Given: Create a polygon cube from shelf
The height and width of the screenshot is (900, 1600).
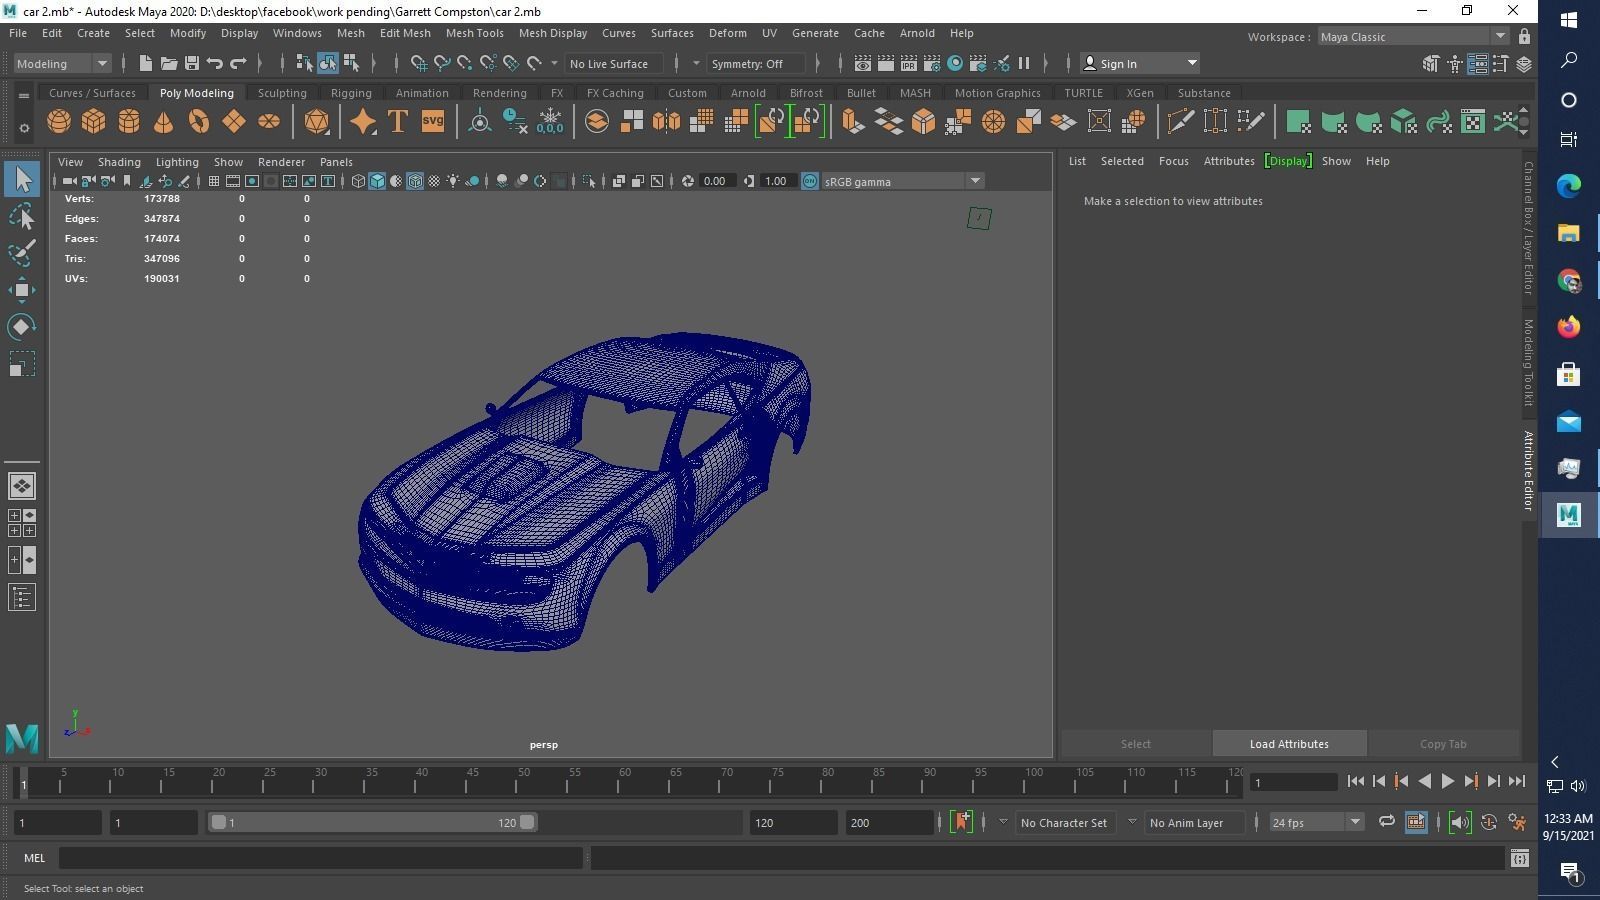Looking at the screenshot, I should point(94,122).
